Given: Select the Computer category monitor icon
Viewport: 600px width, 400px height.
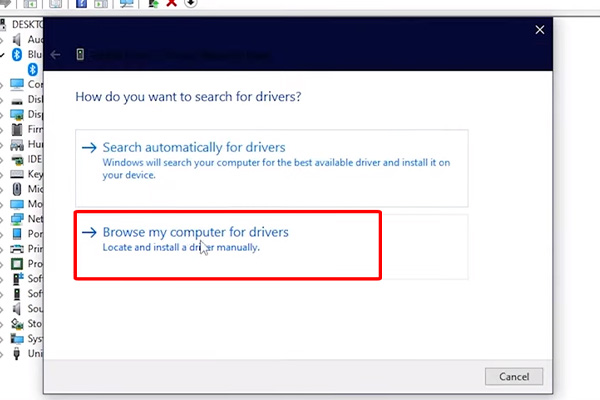Looking at the screenshot, I should (x=16, y=84).
